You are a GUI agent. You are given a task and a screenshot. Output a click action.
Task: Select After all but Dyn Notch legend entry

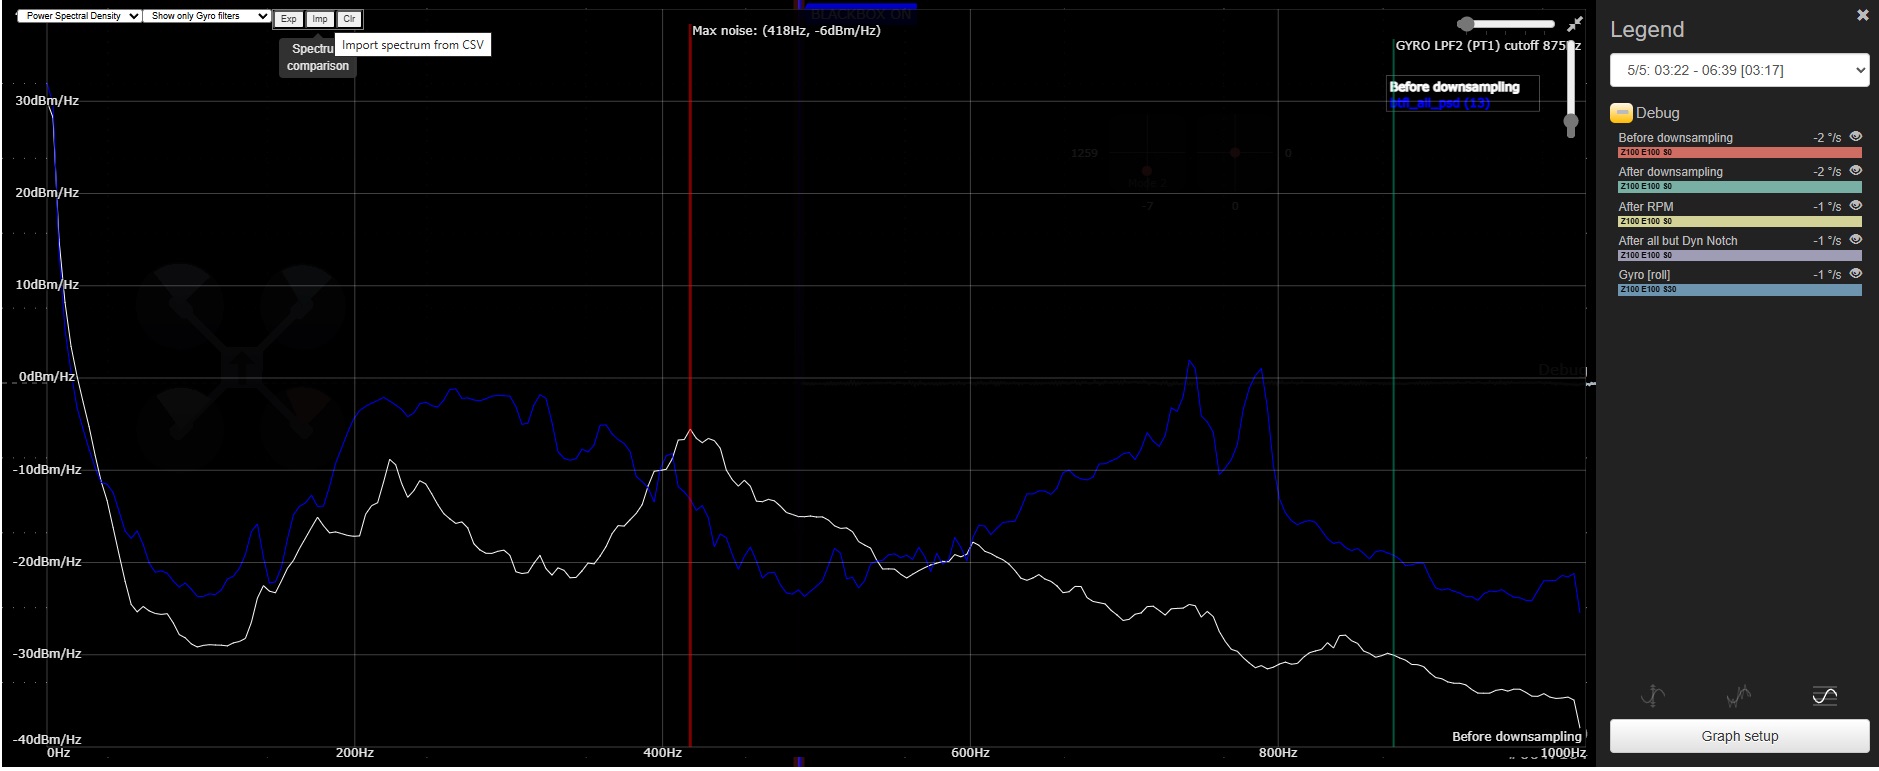coord(1677,241)
